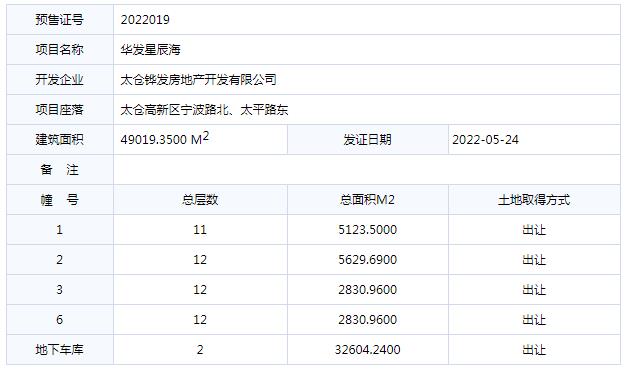The height and width of the screenshot is (371, 625).
Task: Select building number 2
Action: point(59,260)
